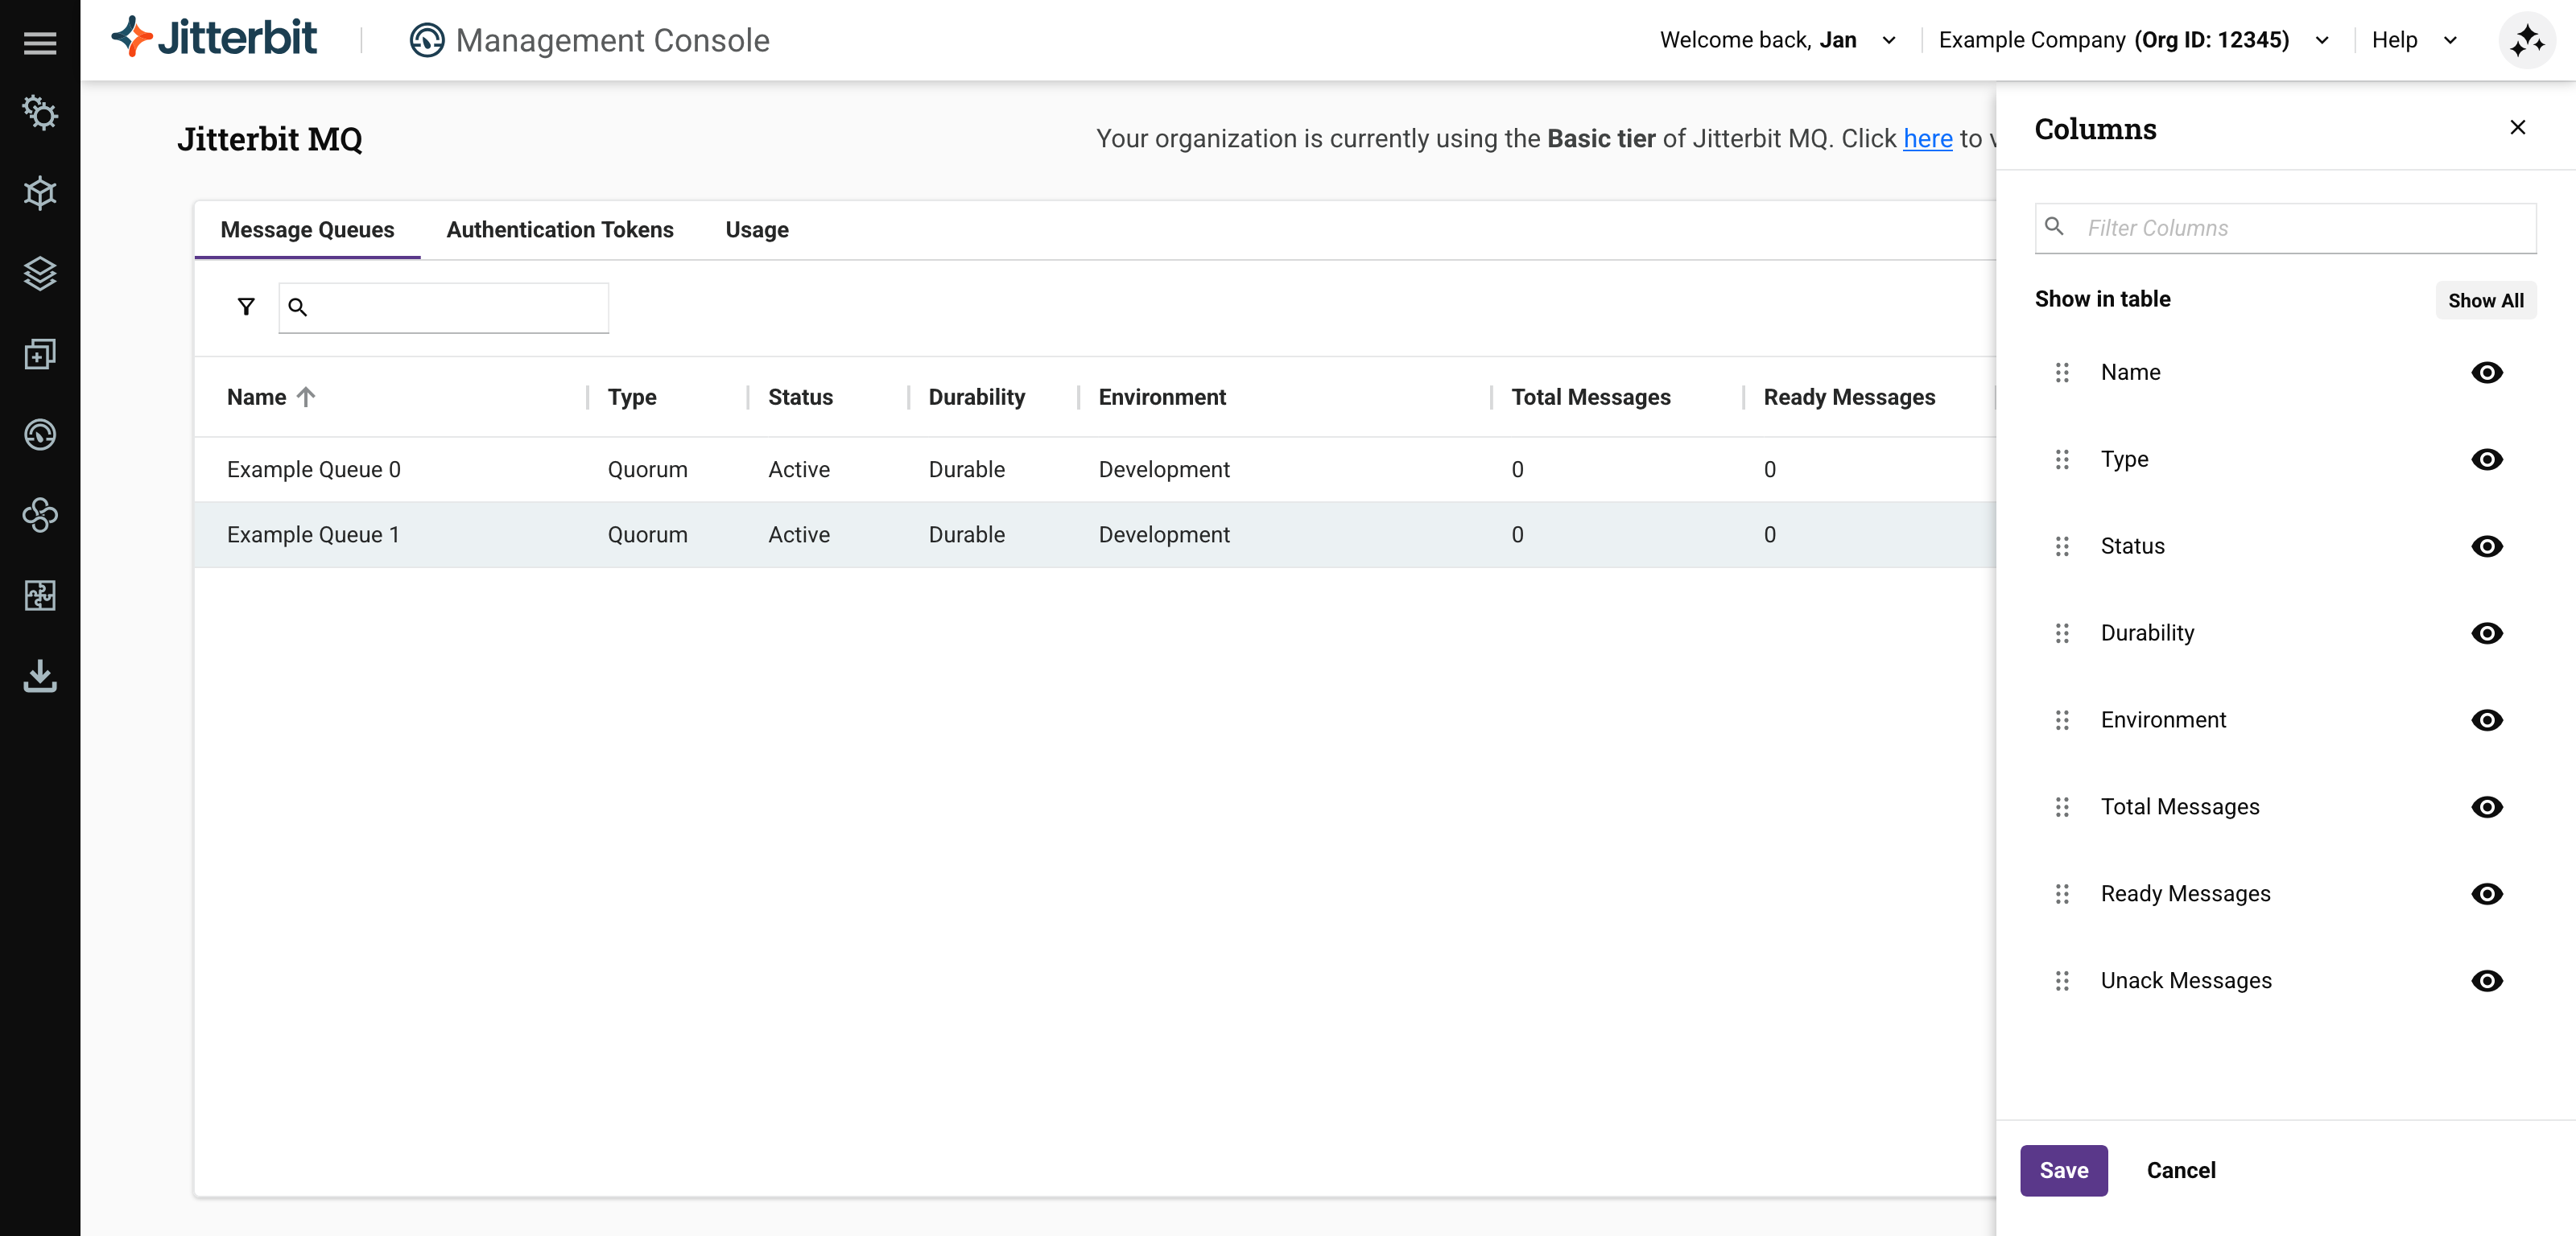Open the API Manager cube icon
Image resolution: width=2576 pixels, height=1236 pixels.
click(x=40, y=193)
